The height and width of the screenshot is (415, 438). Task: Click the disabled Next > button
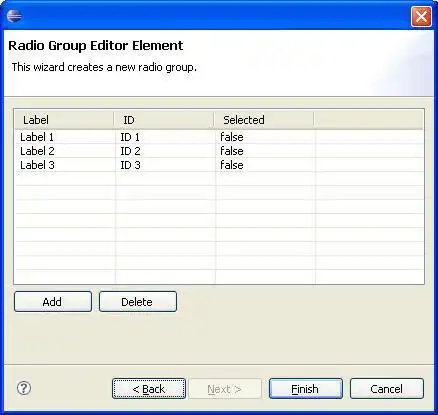tap(225, 389)
